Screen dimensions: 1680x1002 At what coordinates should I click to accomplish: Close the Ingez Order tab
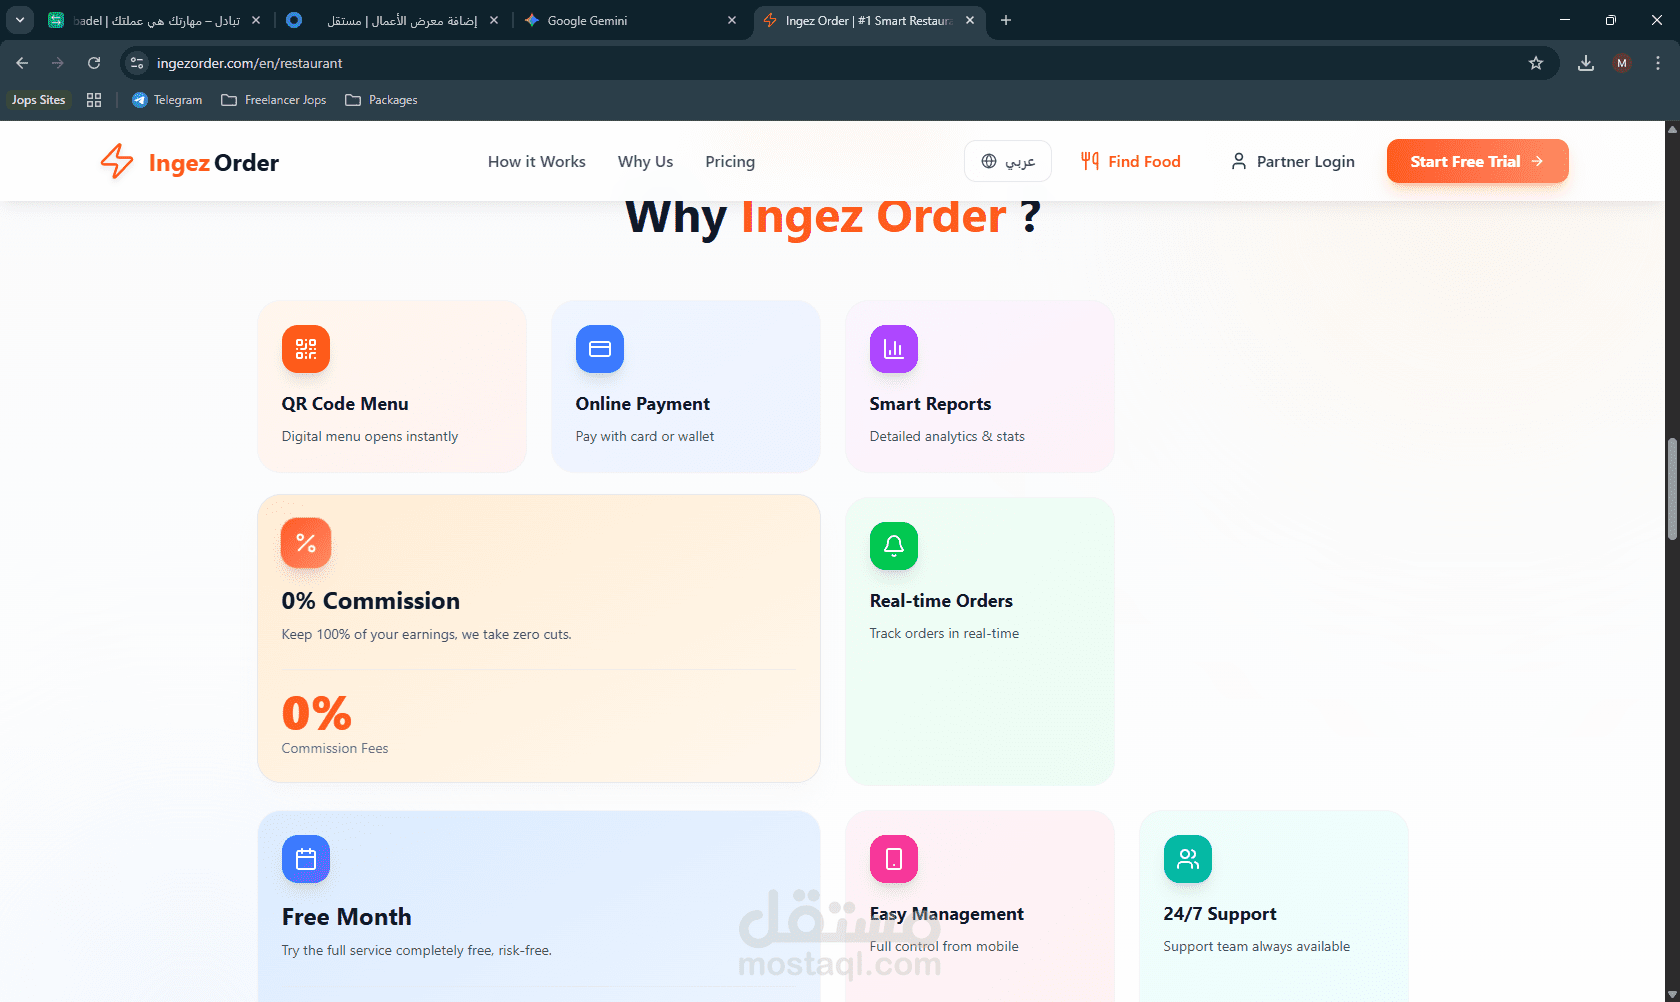point(970,20)
